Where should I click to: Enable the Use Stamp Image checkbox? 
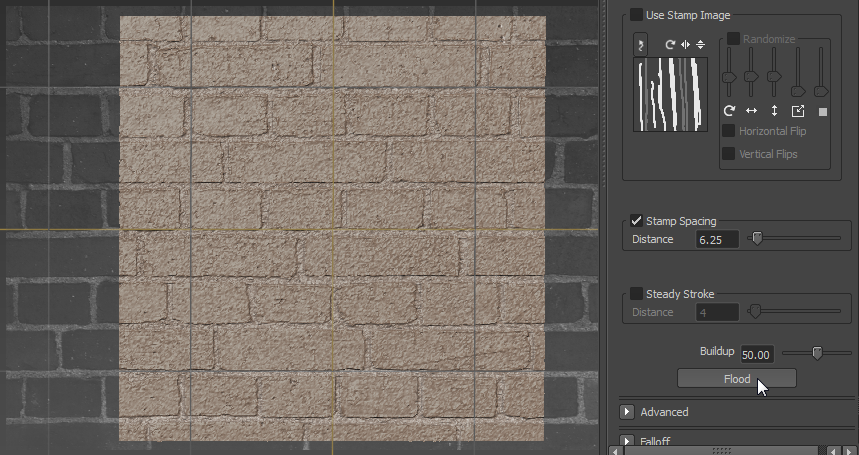pyautogui.click(x=637, y=15)
